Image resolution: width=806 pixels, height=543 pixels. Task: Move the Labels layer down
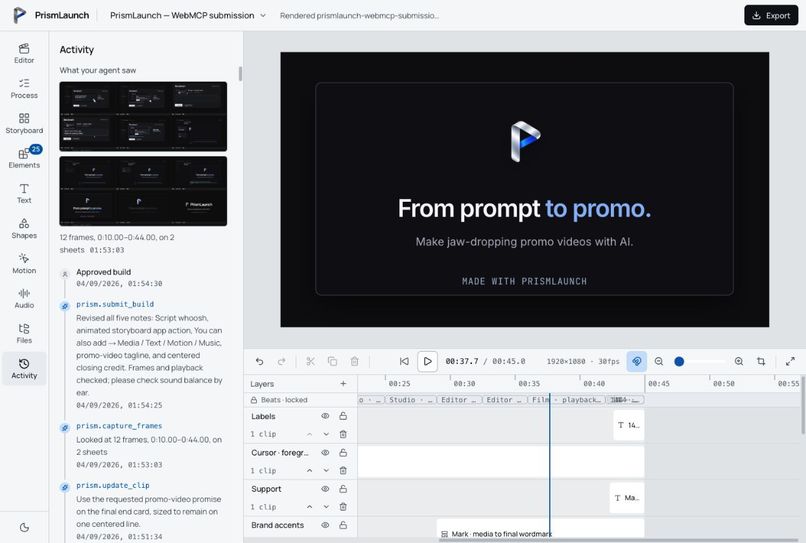pyautogui.click(x=326, y=434)
